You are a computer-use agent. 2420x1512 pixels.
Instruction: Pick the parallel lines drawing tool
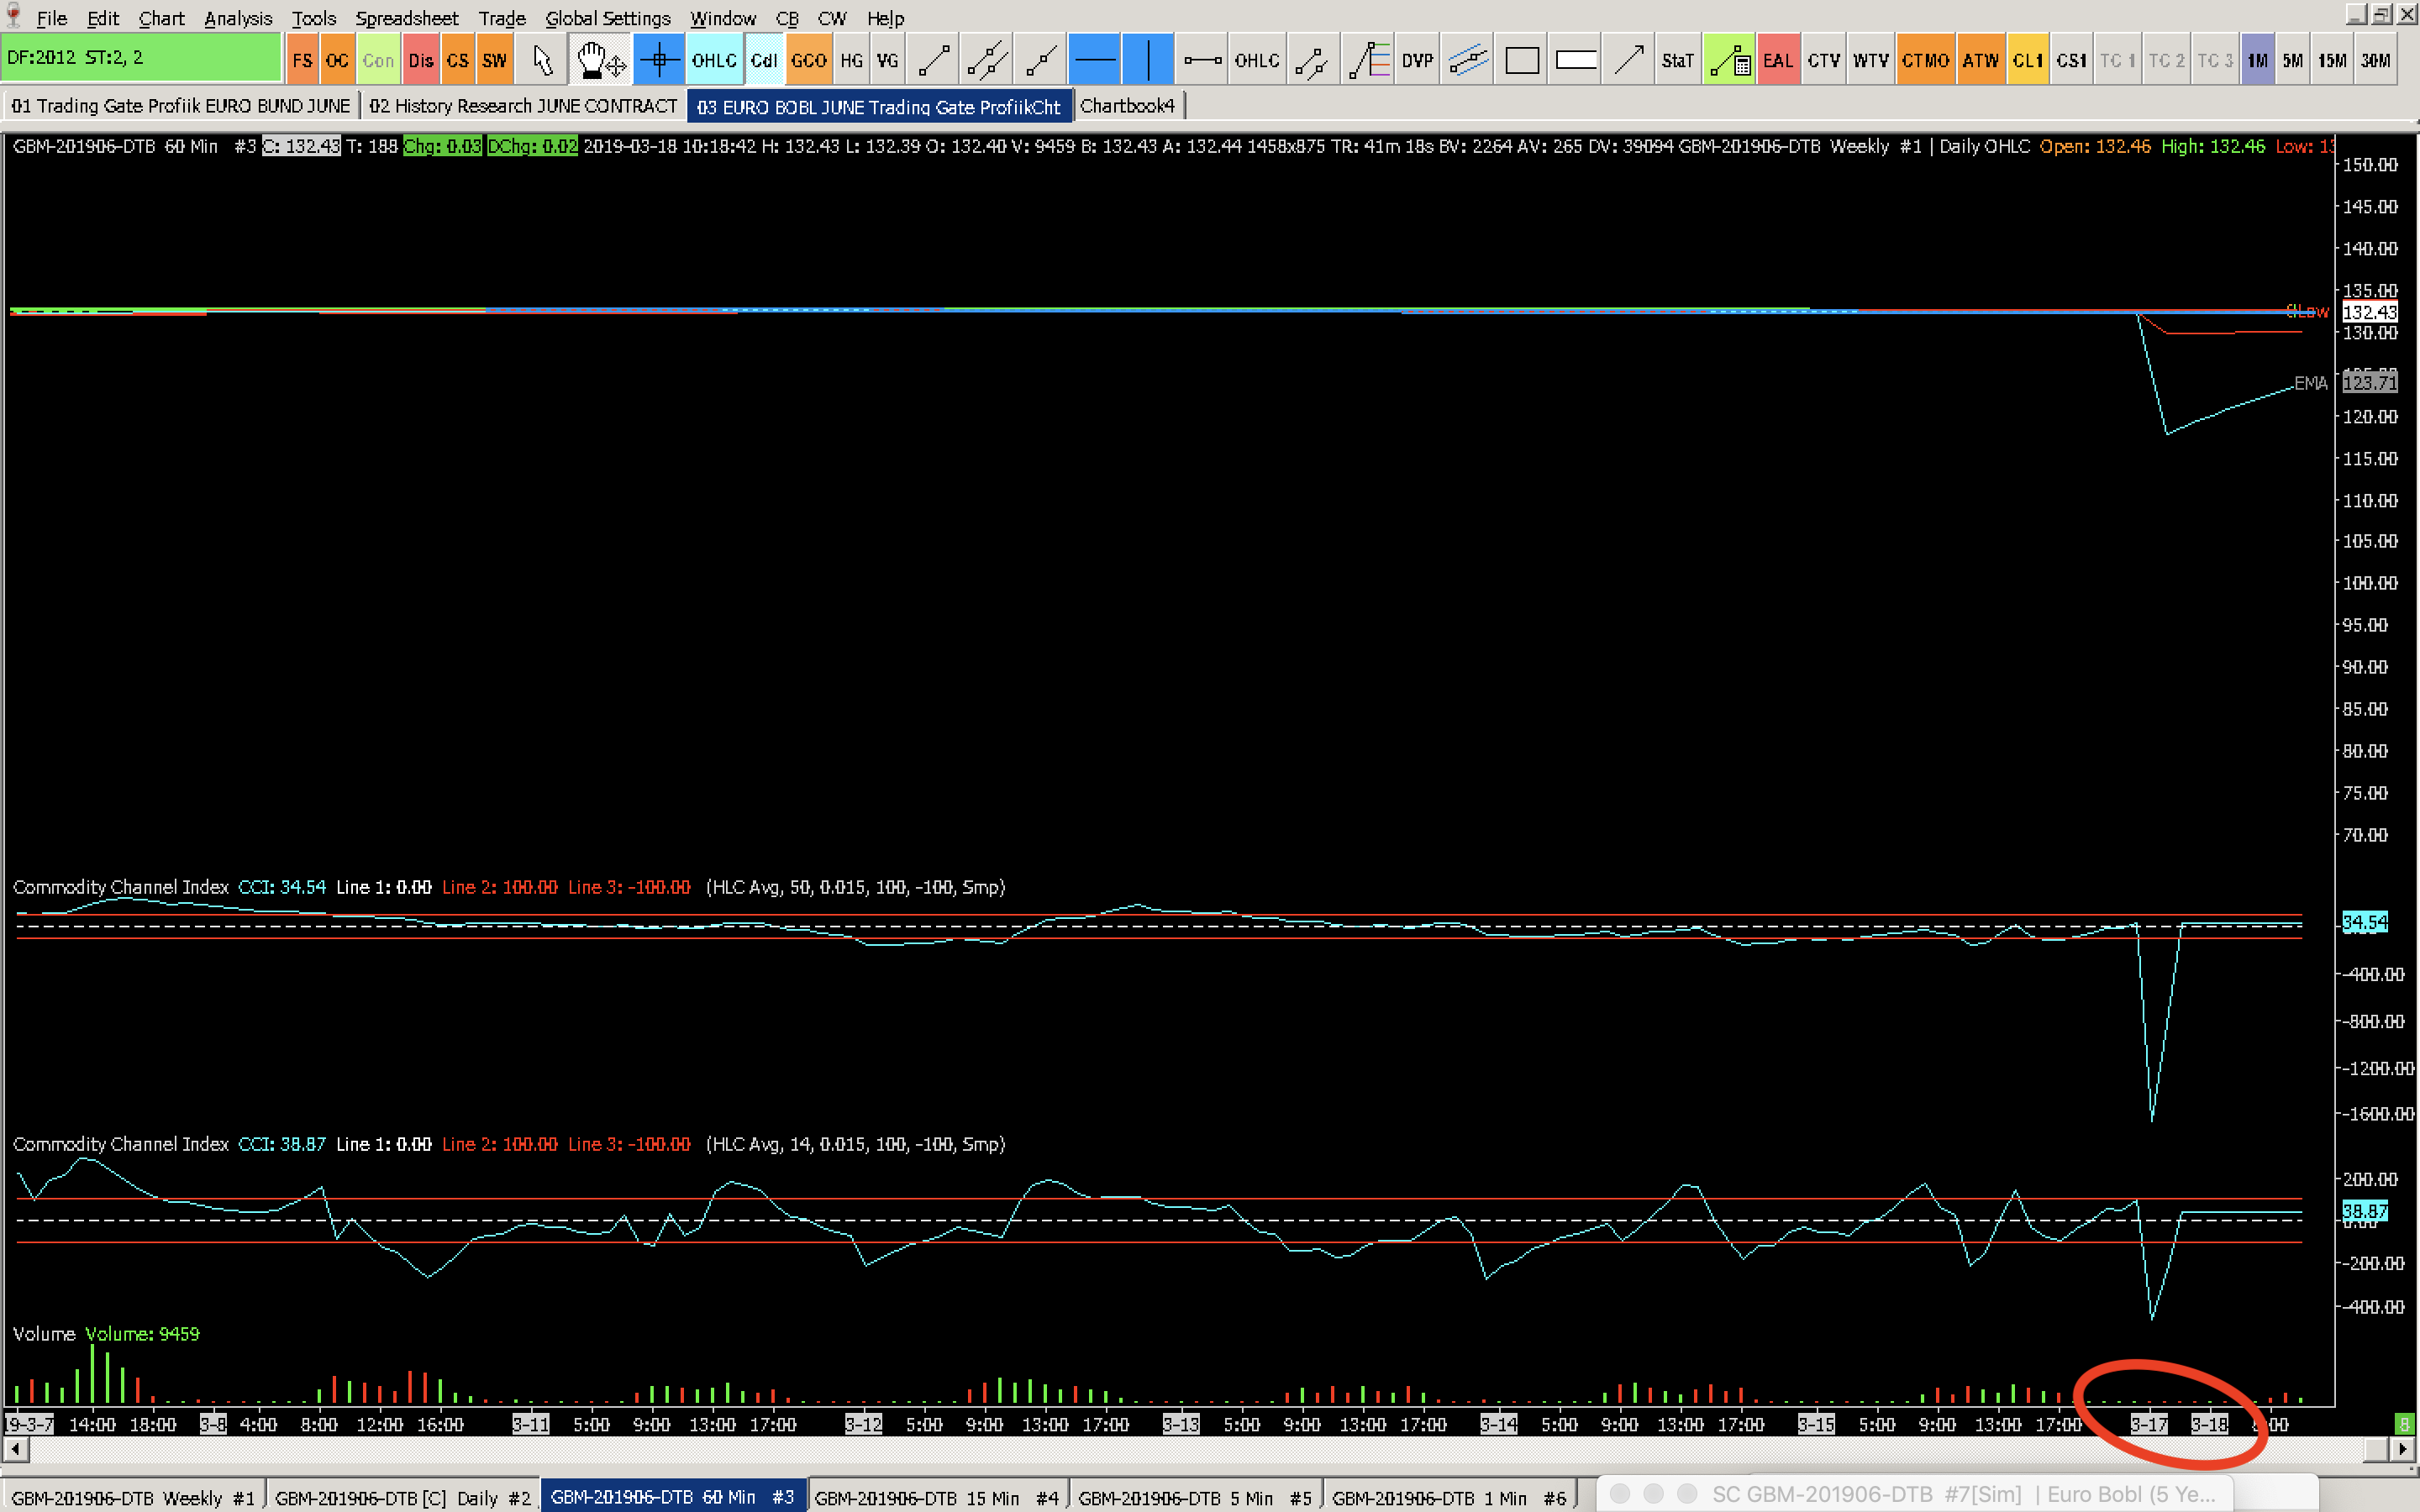point(986,60)
